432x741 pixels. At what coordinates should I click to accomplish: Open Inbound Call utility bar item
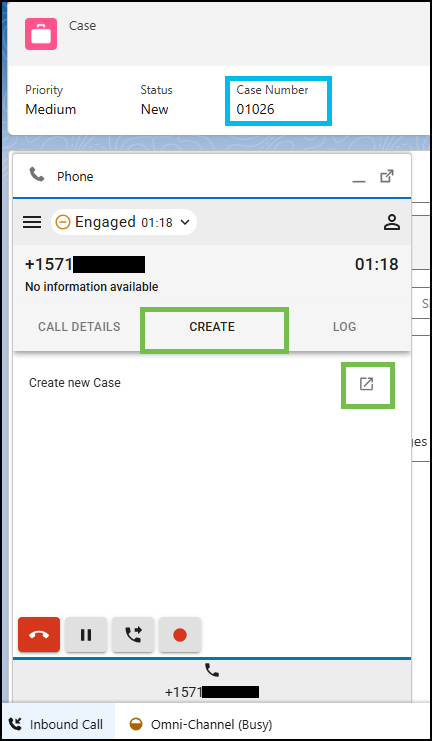[57, 724]
